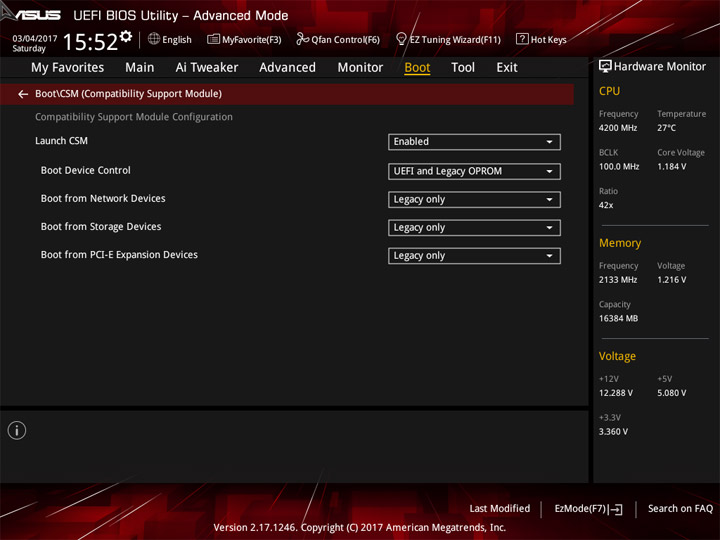Viewport: 720px width, 540px height.
Task: Switch to the Advanced tab
Action: (287, 68)
